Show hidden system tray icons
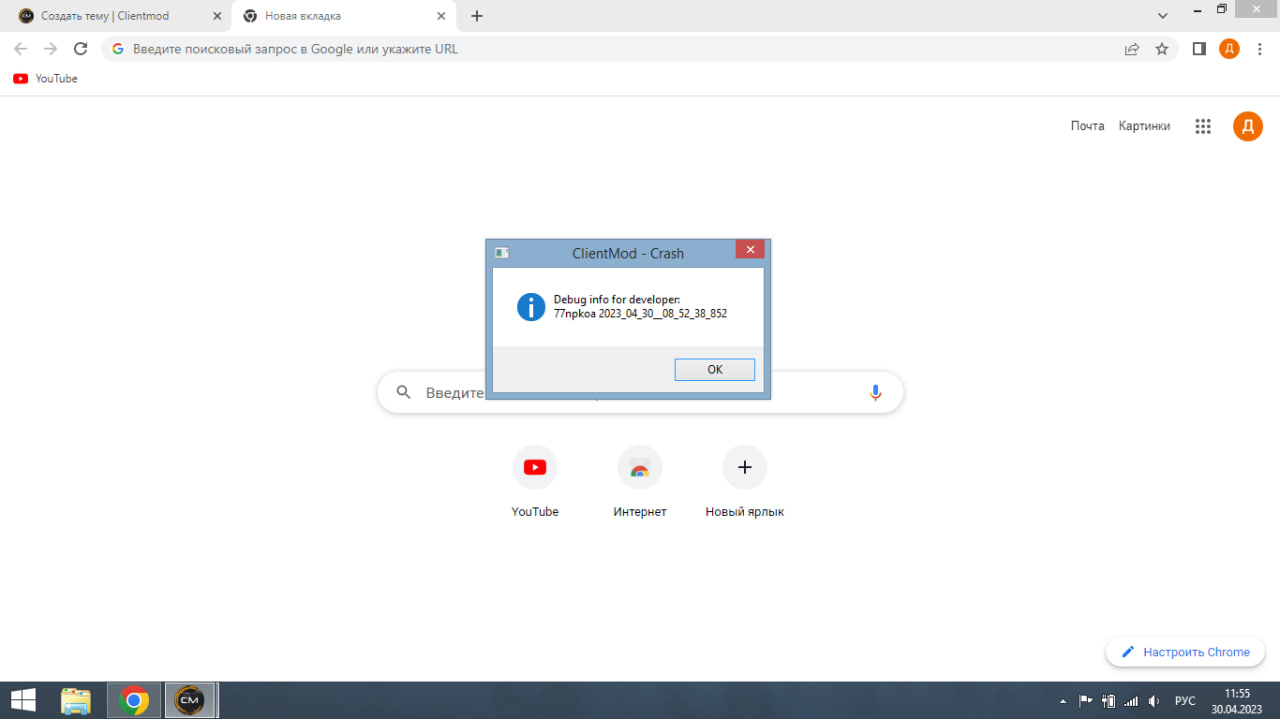This screenshot has height=719, width=1280. (x=1063, y=701)
